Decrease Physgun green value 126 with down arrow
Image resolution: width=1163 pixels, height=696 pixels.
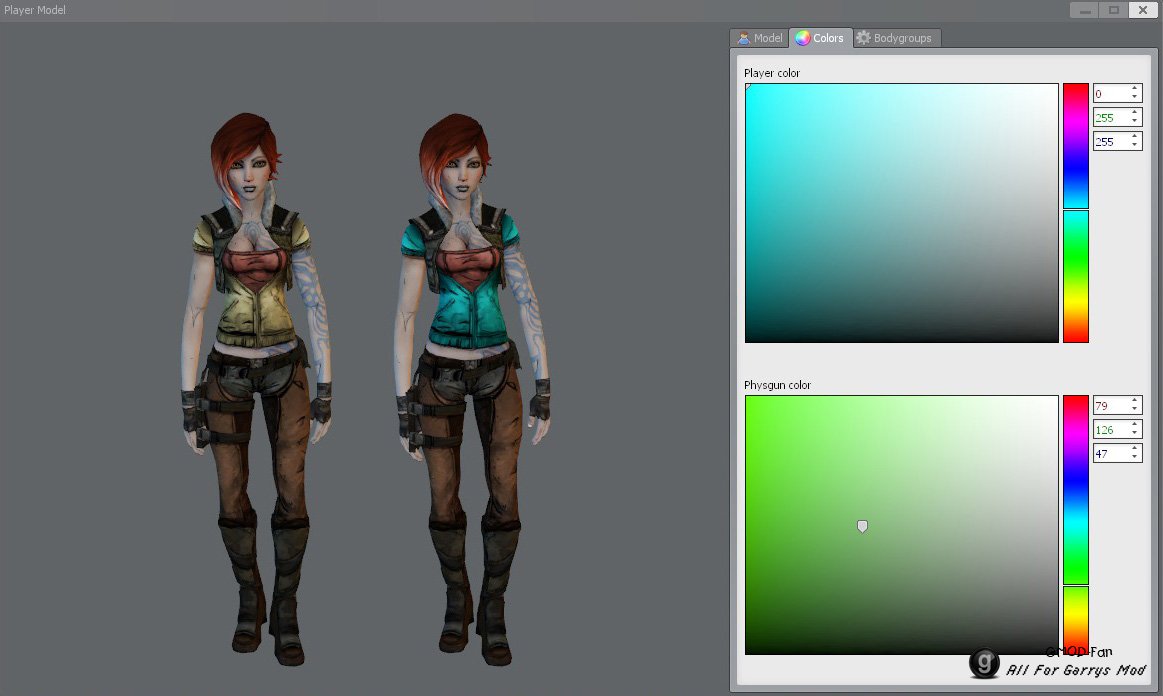(x=1135, y=433)
